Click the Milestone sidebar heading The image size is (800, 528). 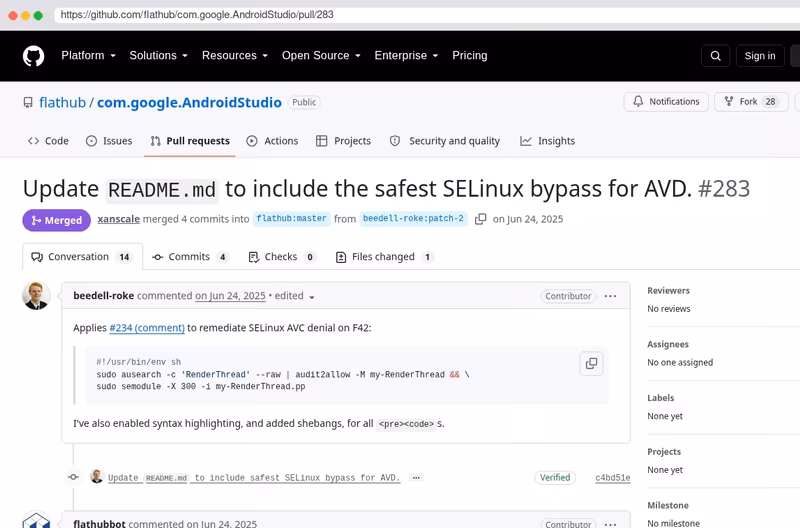pyautogui.click(x=668, y=506)
